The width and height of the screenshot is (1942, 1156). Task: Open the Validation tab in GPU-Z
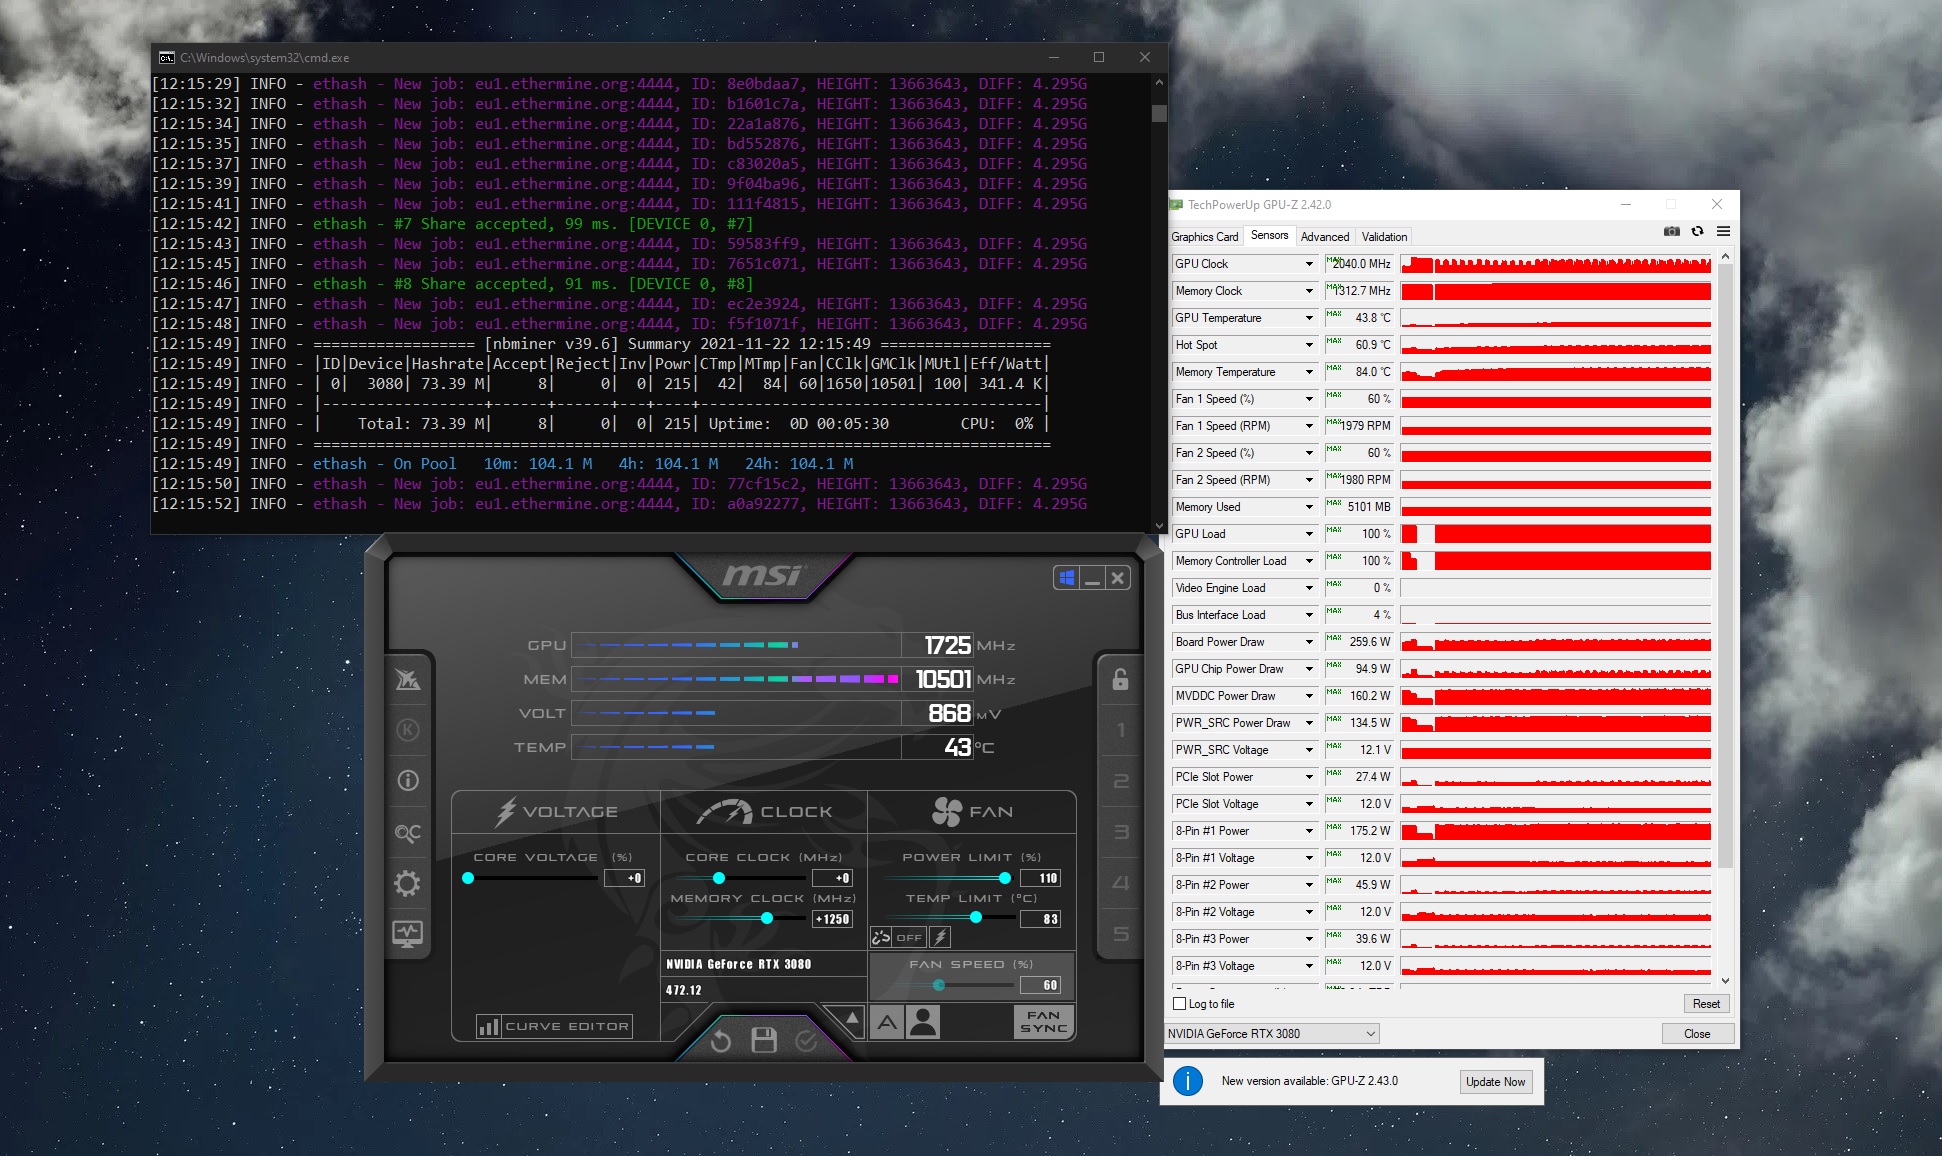coord(1384,237)
